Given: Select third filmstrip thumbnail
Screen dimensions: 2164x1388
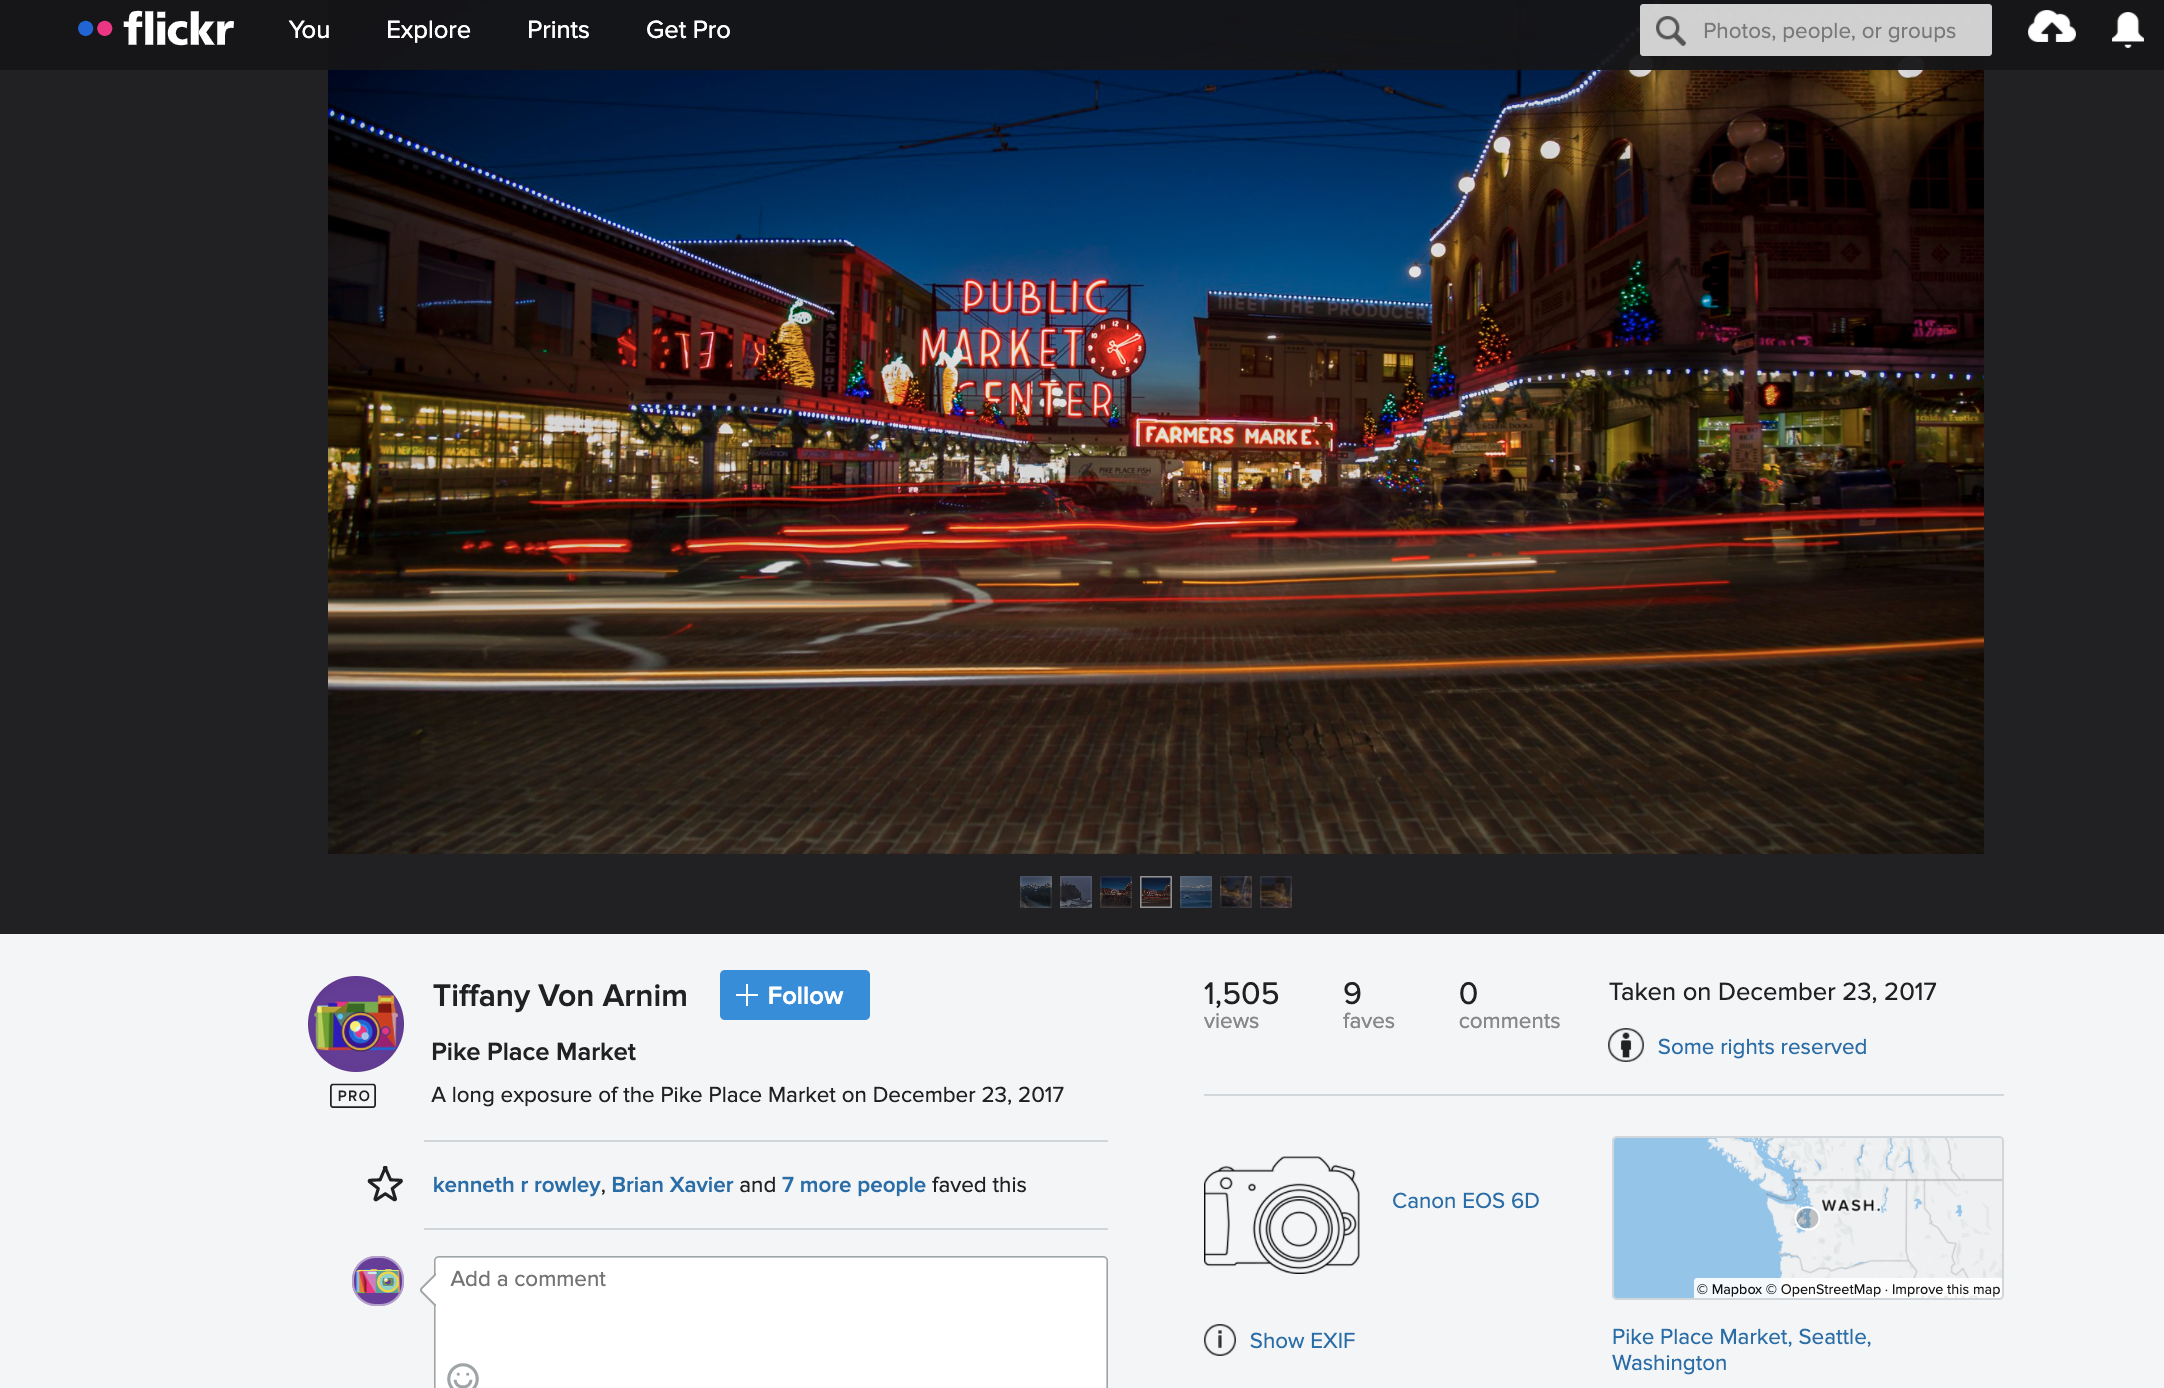Looking at the screenshot, I should [1116, 891].
